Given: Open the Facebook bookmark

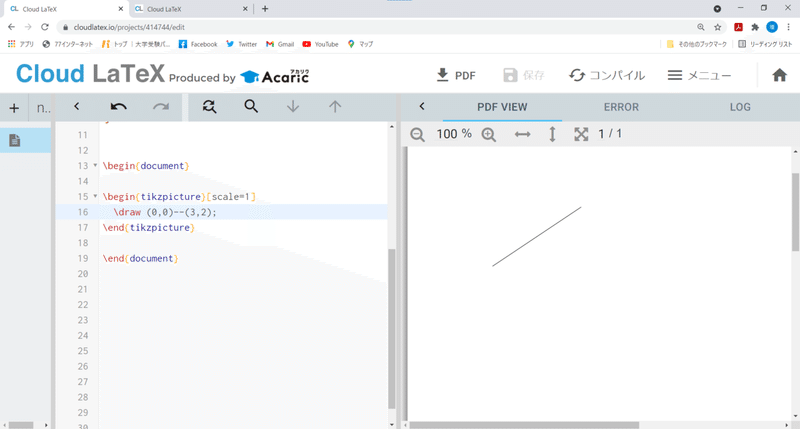Looking at the screenshot, I should (198, 44).
